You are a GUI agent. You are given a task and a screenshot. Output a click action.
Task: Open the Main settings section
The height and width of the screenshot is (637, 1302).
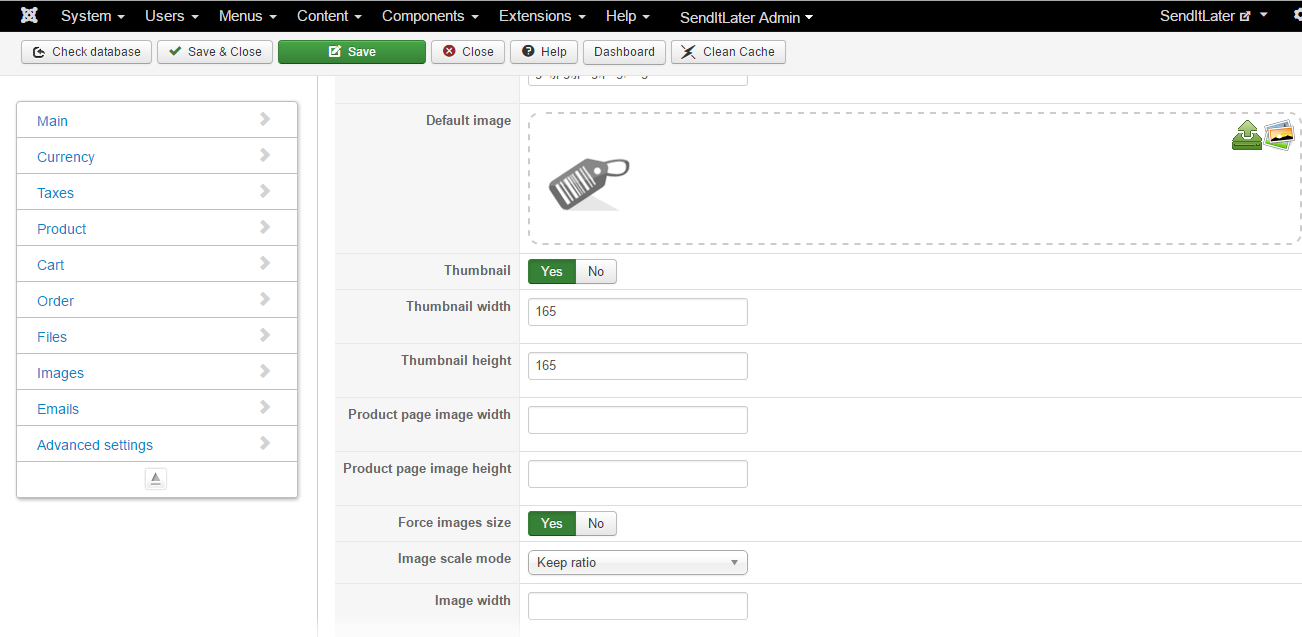coord(157,120)
